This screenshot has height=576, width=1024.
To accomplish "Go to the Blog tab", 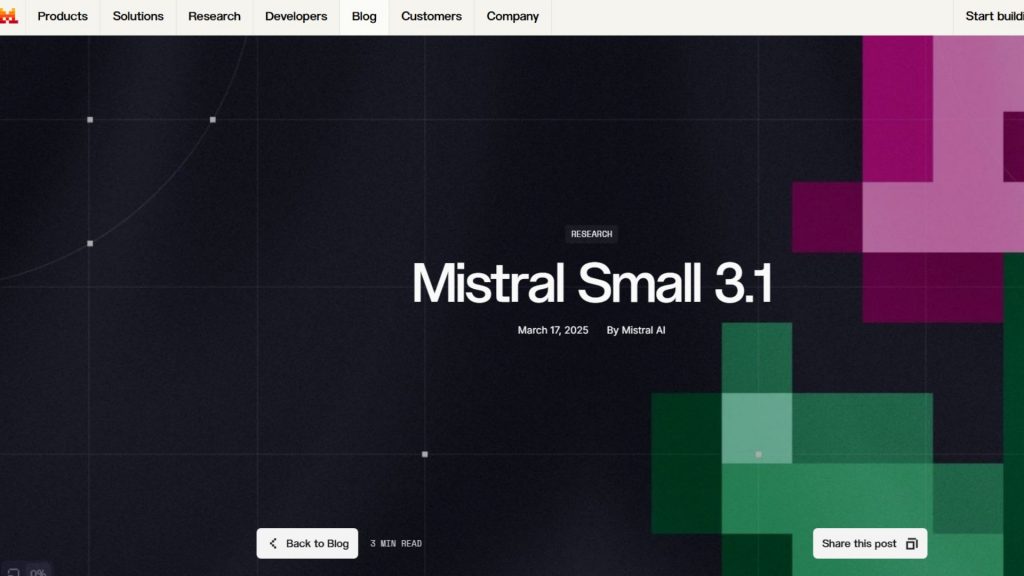I will tap(364, 16).
